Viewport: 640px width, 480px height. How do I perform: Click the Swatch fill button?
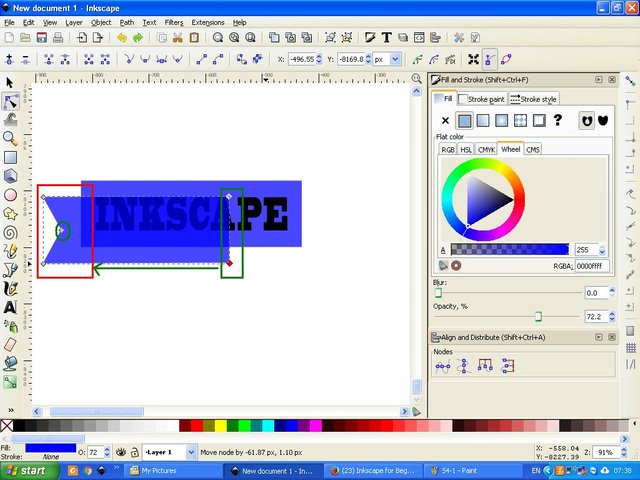539,120
